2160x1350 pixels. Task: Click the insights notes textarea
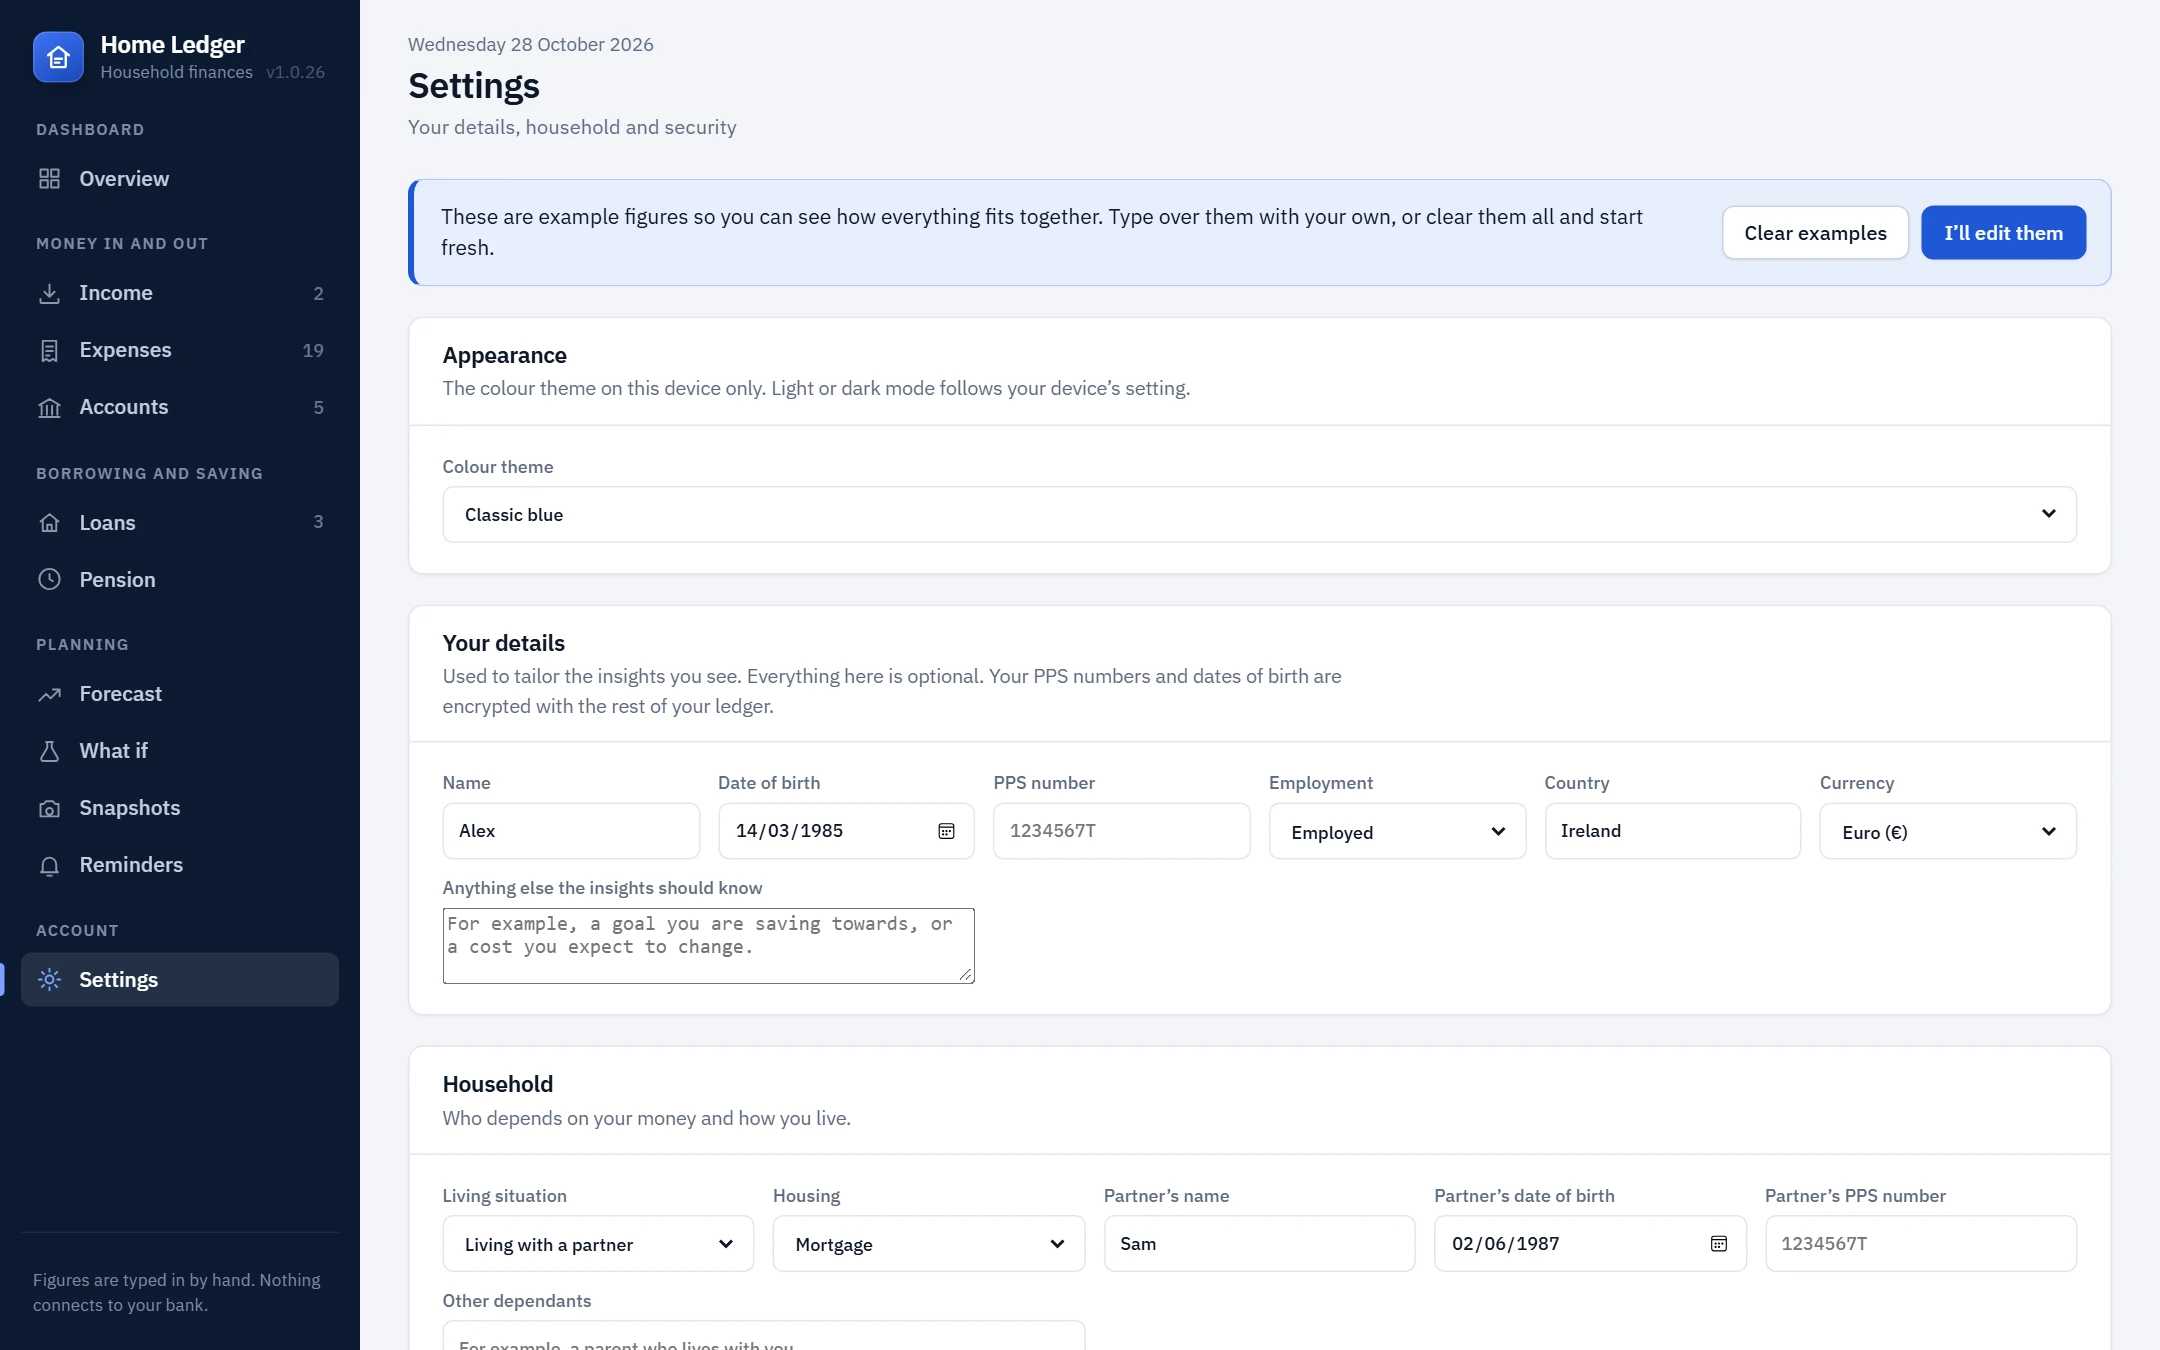coord(708,946)
